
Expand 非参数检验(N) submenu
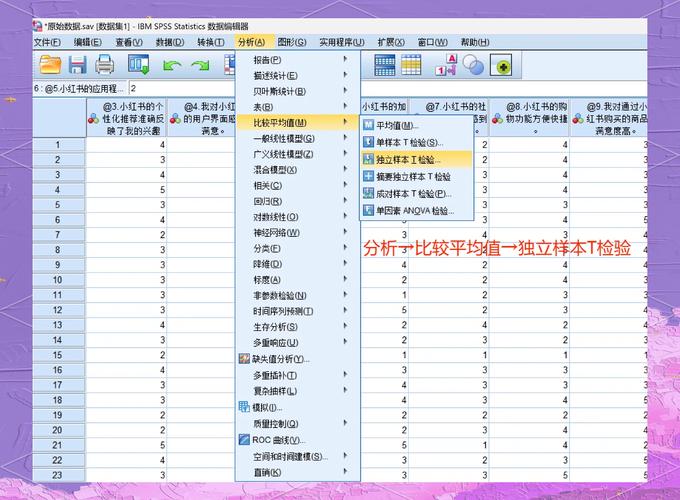tap(298, 295)
